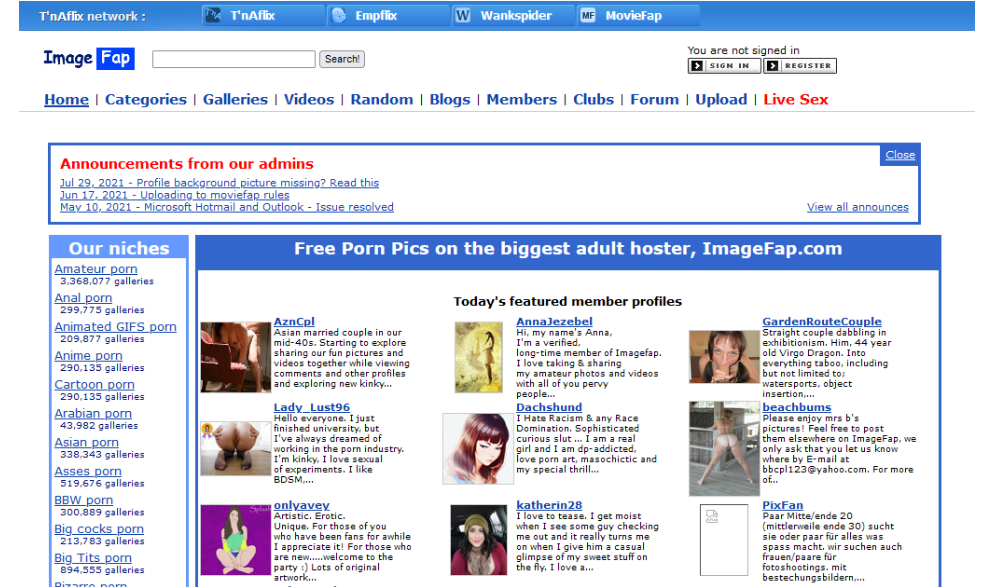Open the Animated GIFS niche link
1000x587 pixels.
(x=115, y=327)
